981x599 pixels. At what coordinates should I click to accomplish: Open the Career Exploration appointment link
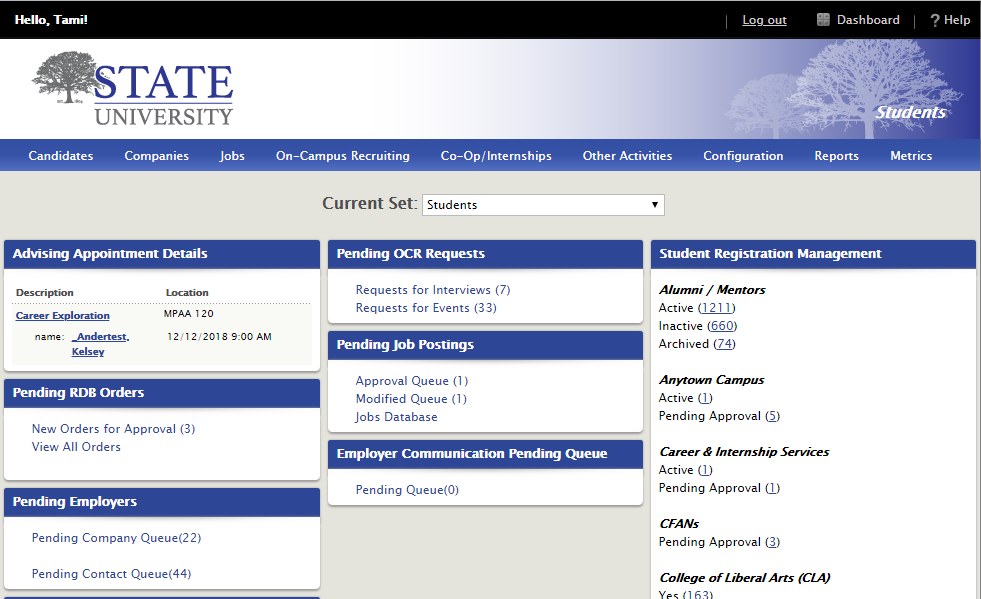[63, 315]
